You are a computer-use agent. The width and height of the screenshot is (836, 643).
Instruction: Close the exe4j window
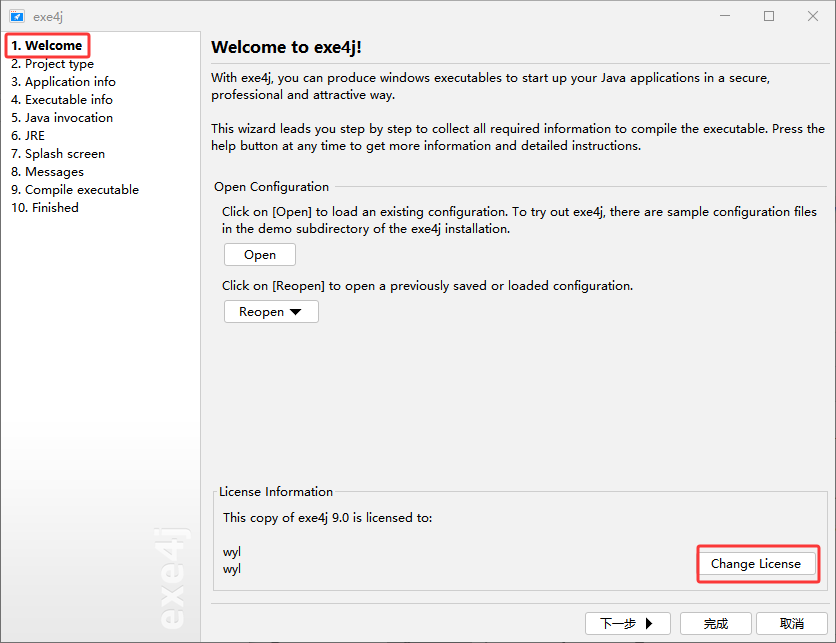pos(813,16)
